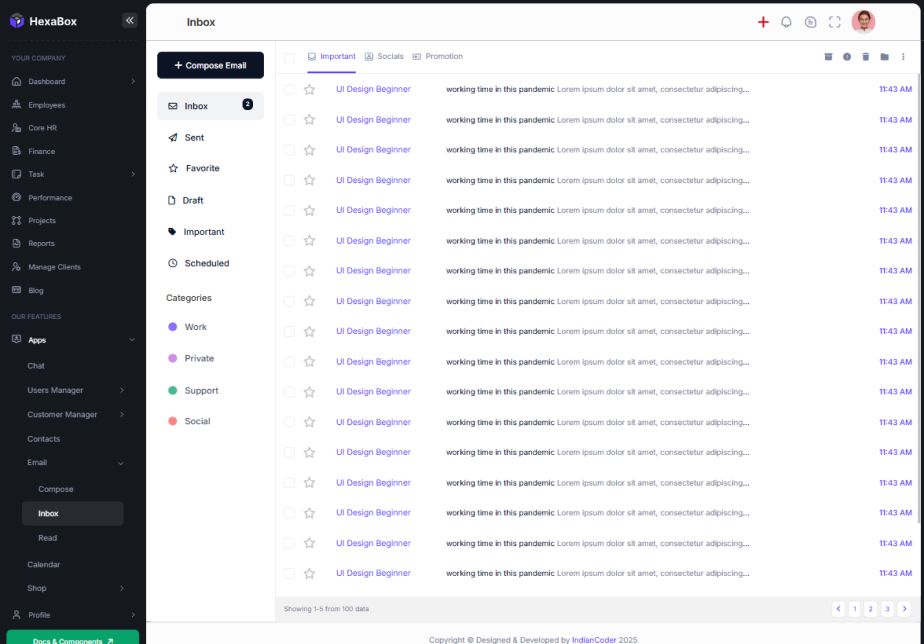924x644 pixels.
Task: Tick the select-all emails checkbox
Action: [289, 57]
